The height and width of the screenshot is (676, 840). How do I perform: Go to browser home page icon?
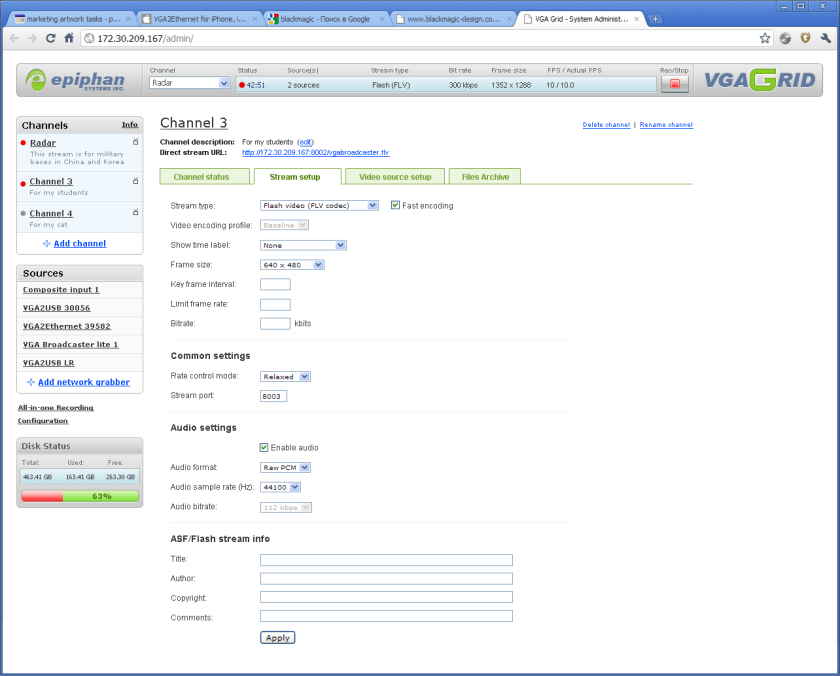(69, 38)
